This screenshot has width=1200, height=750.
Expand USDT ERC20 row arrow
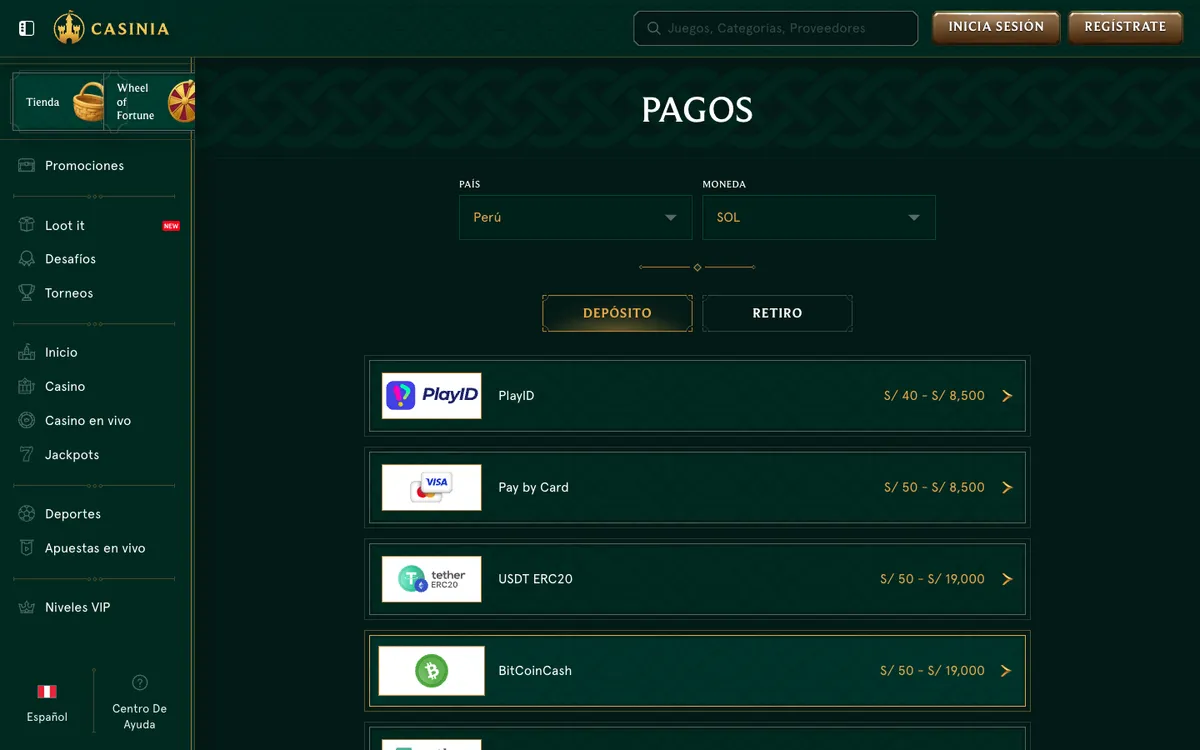coord(1007,579)
